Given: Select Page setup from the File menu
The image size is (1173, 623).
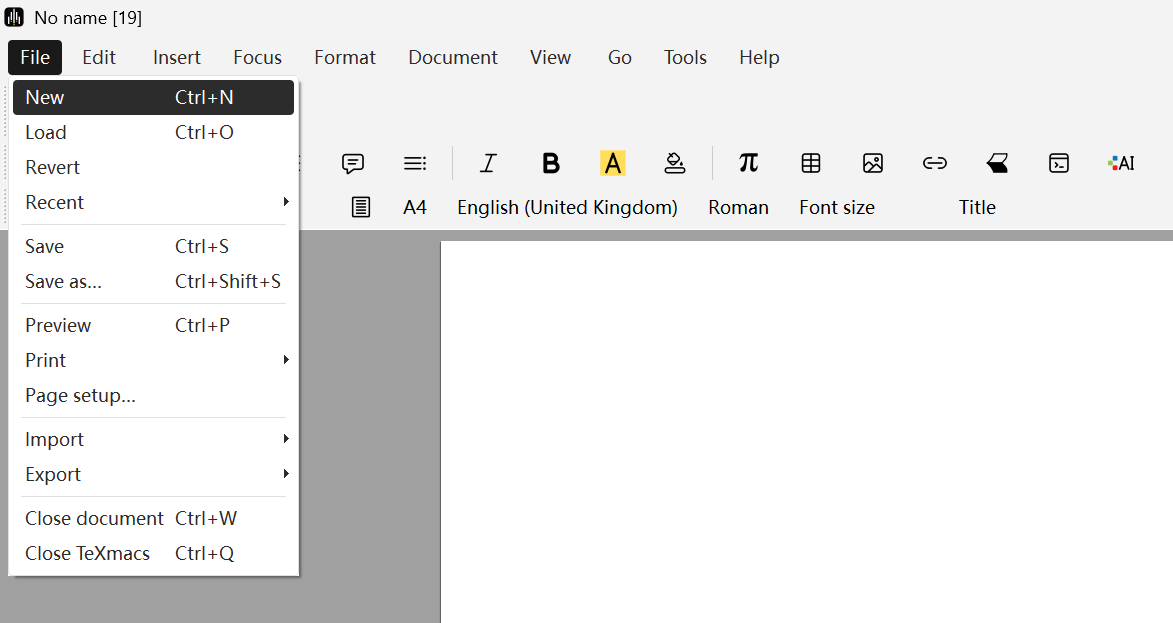Looking at the screenshot, I should coord(81,395).
